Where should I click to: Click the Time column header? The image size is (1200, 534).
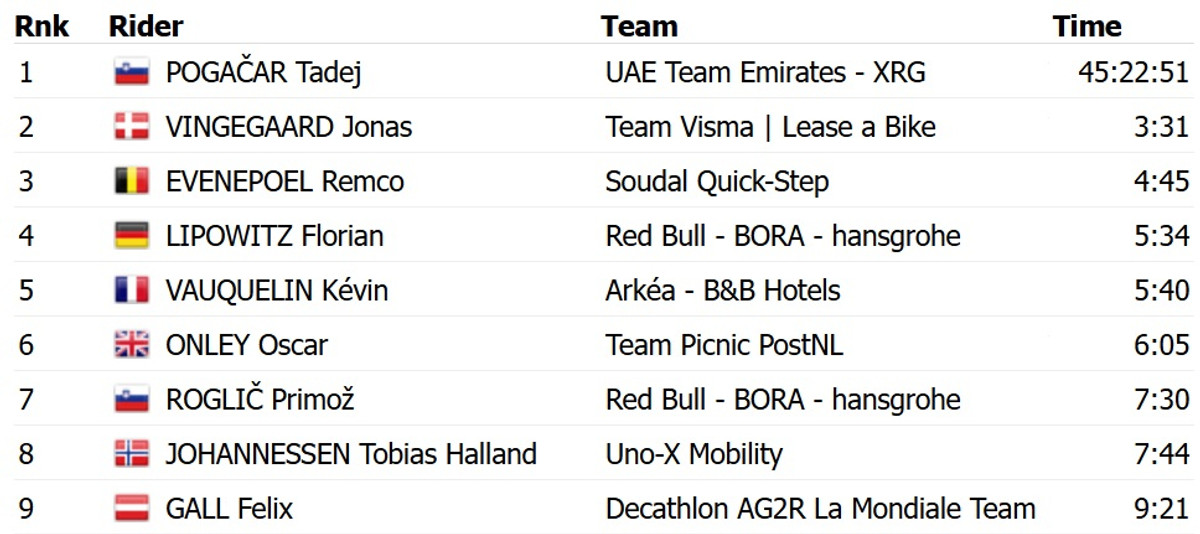click(1086, 26)
